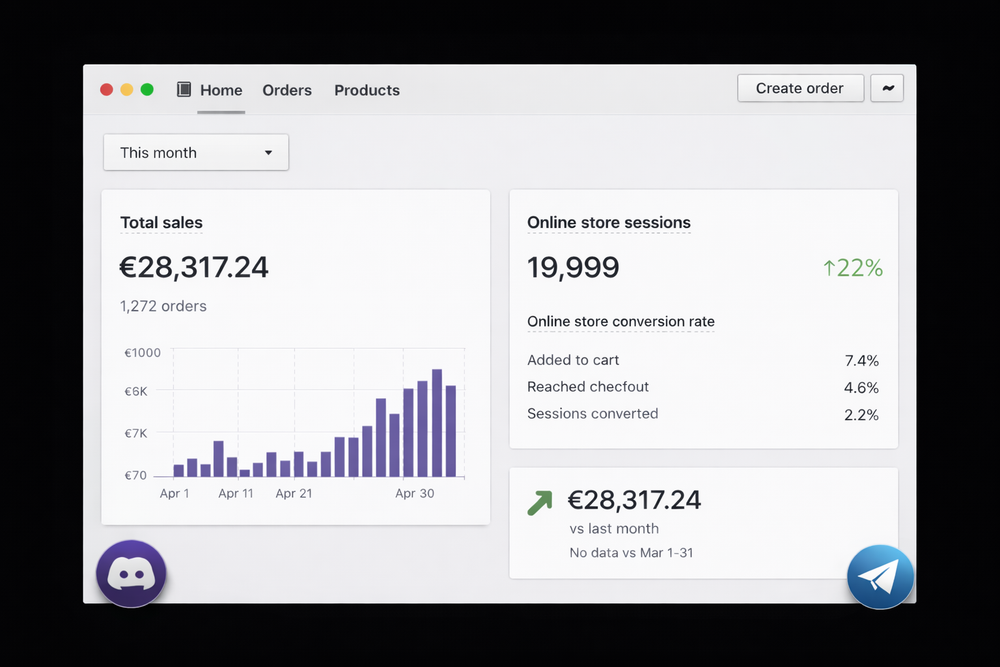Click the green macOS maximize button
This screenshot has width=1000, height=667.
point(147,90)
